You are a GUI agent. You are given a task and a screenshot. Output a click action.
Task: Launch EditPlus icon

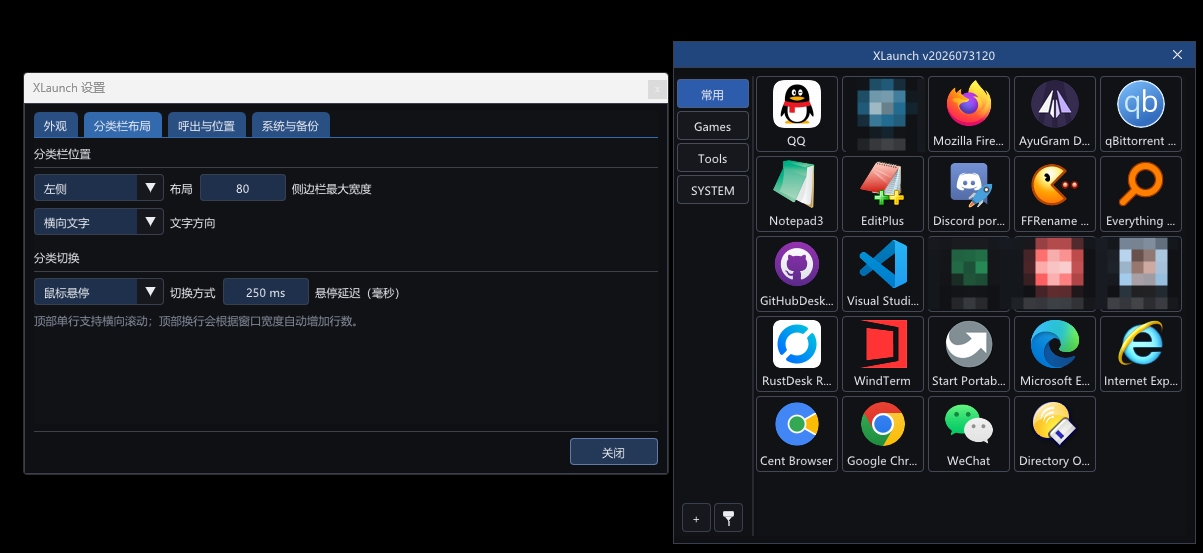(882, 194)
